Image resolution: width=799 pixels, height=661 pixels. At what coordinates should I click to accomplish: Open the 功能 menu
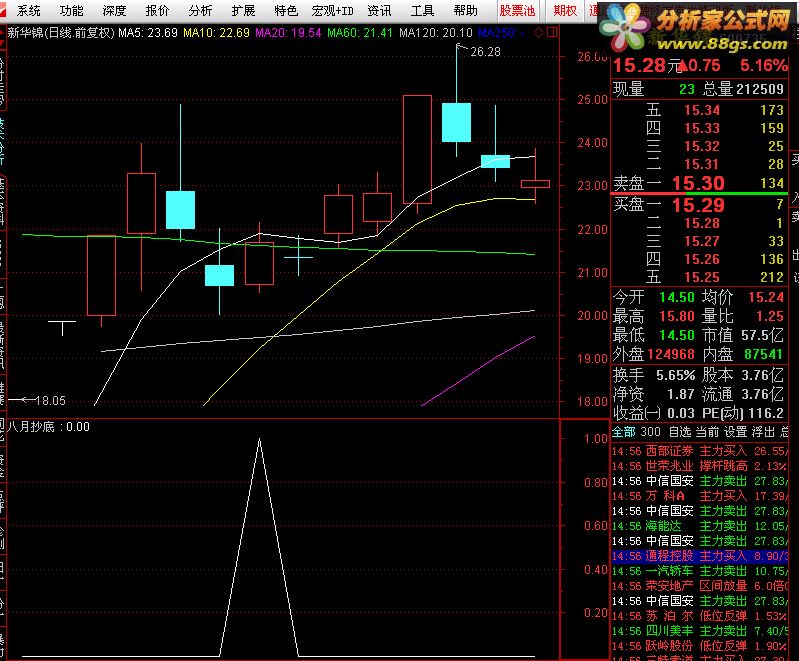(71, 10)
